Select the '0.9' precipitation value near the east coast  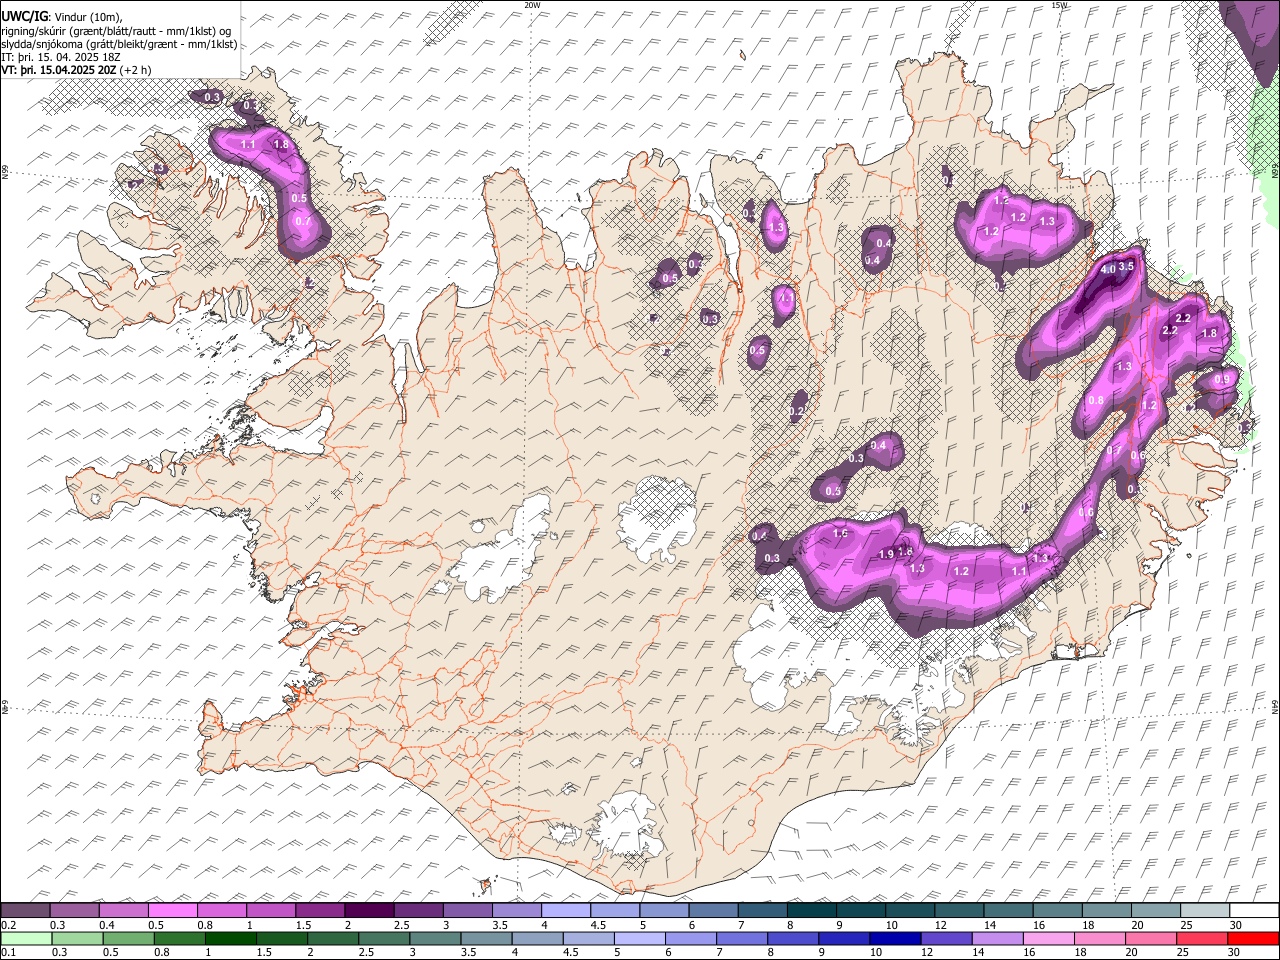point(1221,380)
